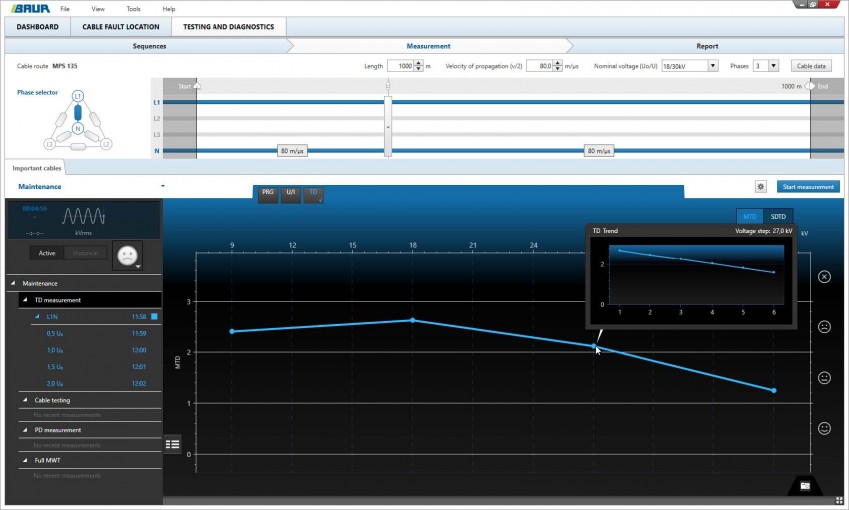Switch to Historical measurements view

[x=85, y=253]
